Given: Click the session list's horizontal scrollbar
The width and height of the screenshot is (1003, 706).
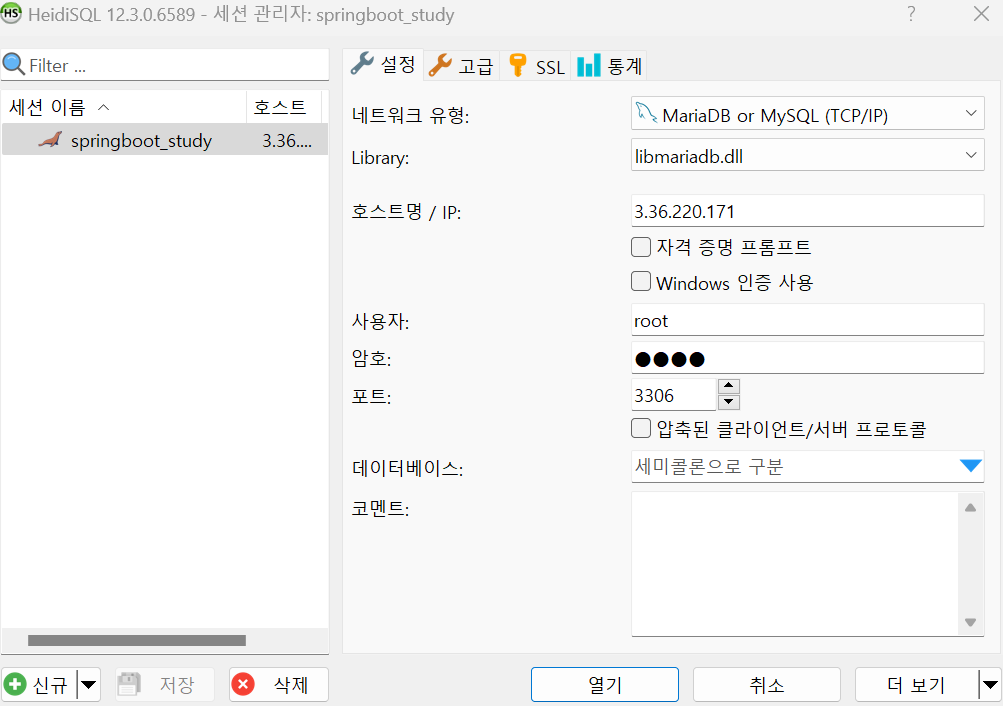Looking at the screenshot, I should point(137,640).
